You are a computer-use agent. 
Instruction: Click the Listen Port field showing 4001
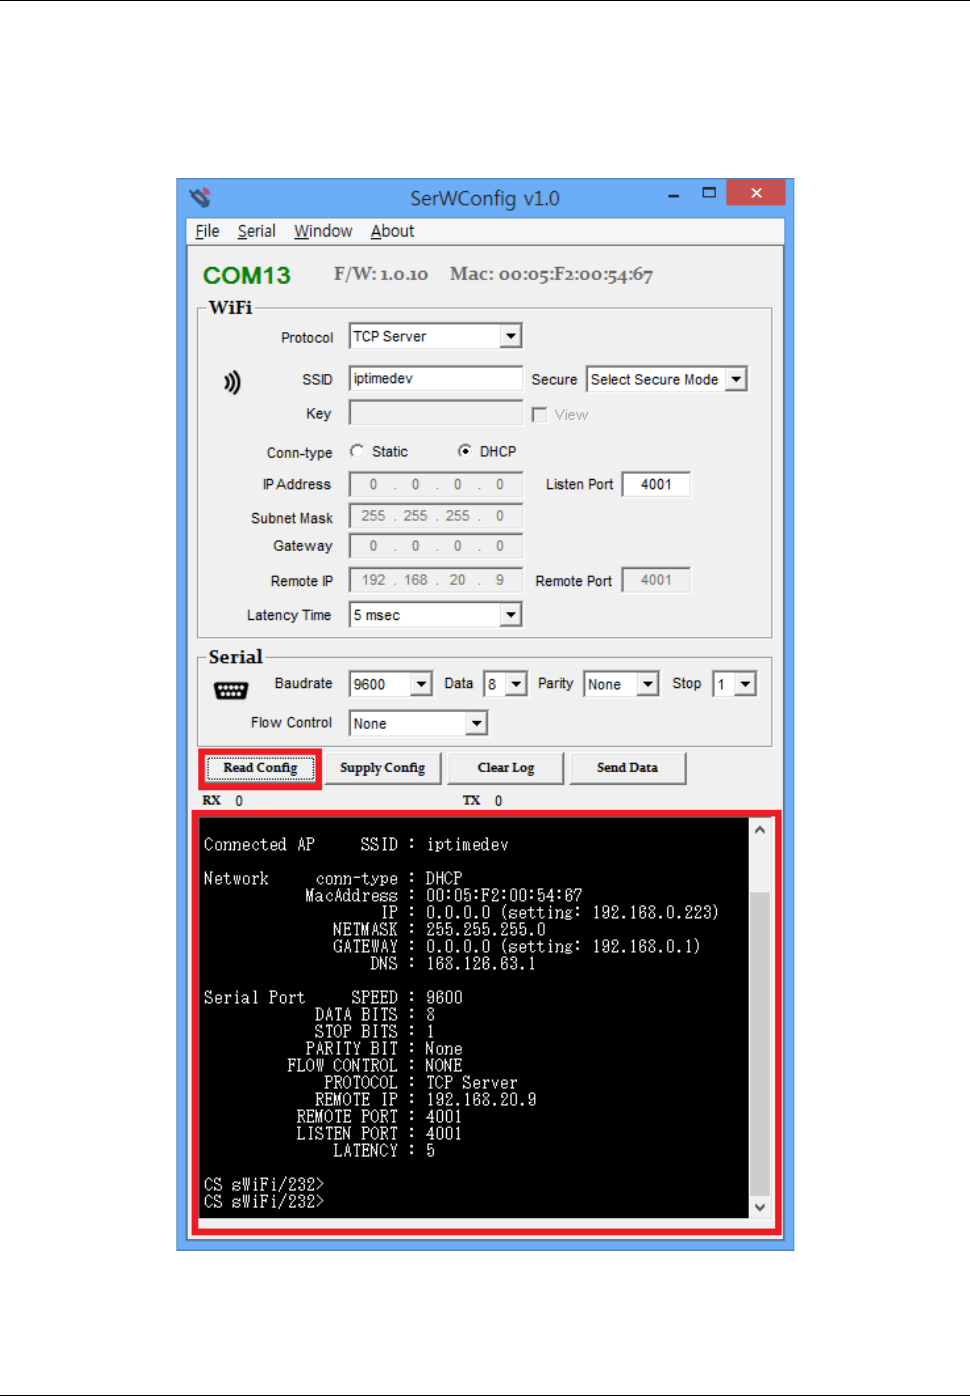[656, 484]
